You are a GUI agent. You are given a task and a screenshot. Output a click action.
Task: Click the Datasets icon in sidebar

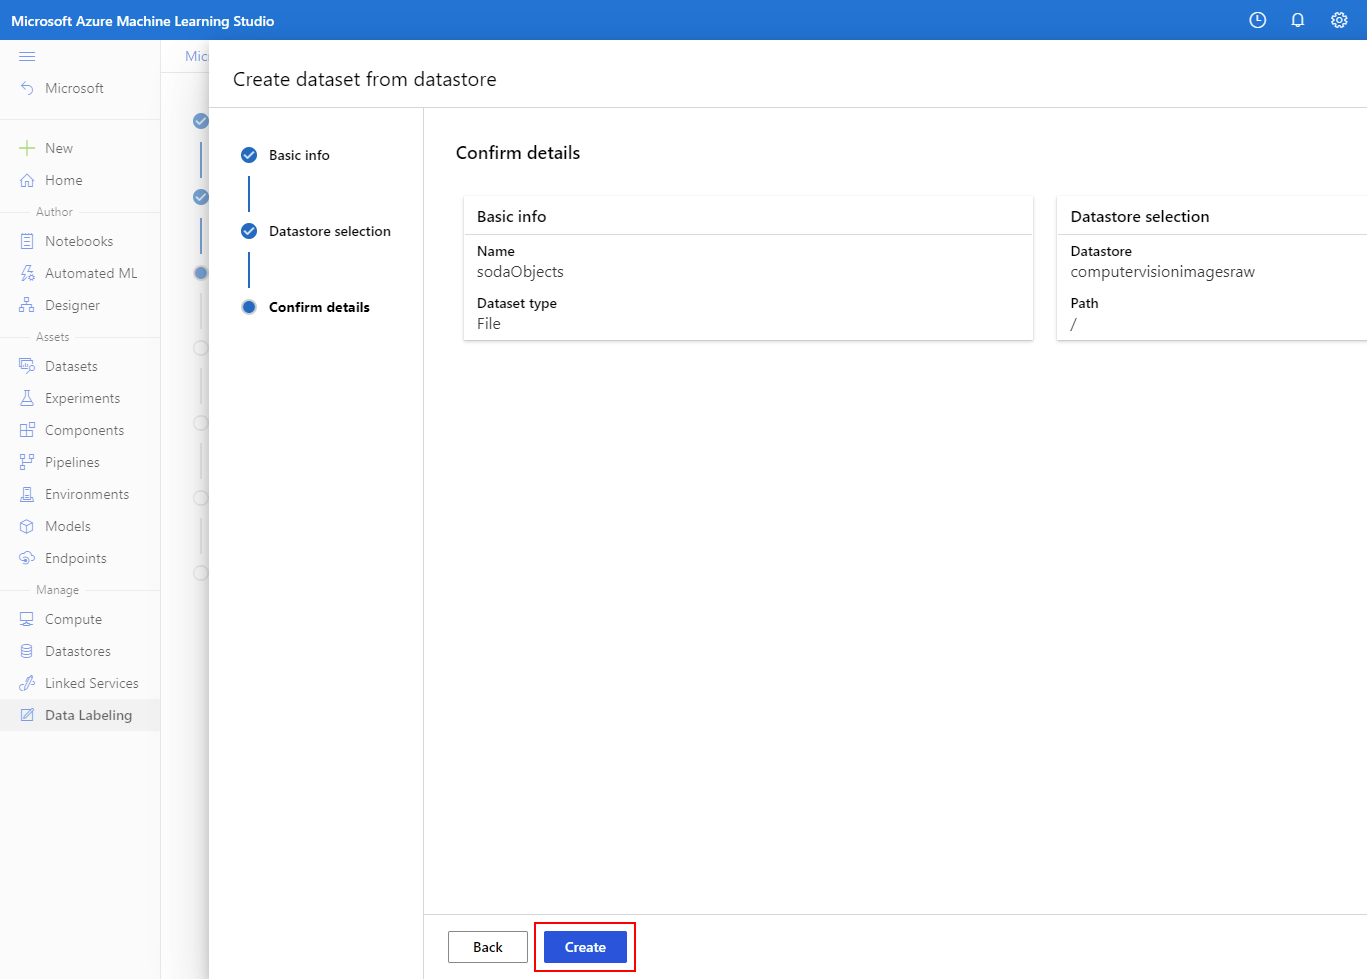coord(27,366)
